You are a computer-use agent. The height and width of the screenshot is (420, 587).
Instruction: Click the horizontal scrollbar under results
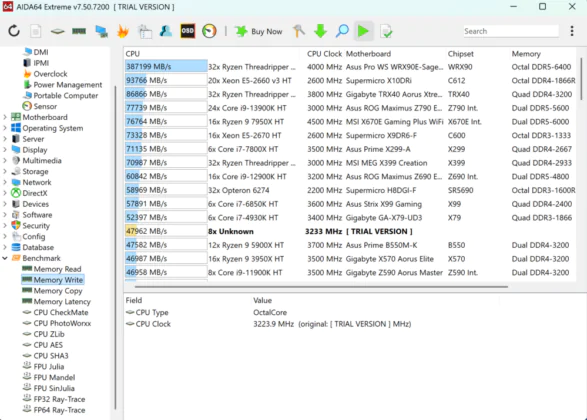pos(321,287)
